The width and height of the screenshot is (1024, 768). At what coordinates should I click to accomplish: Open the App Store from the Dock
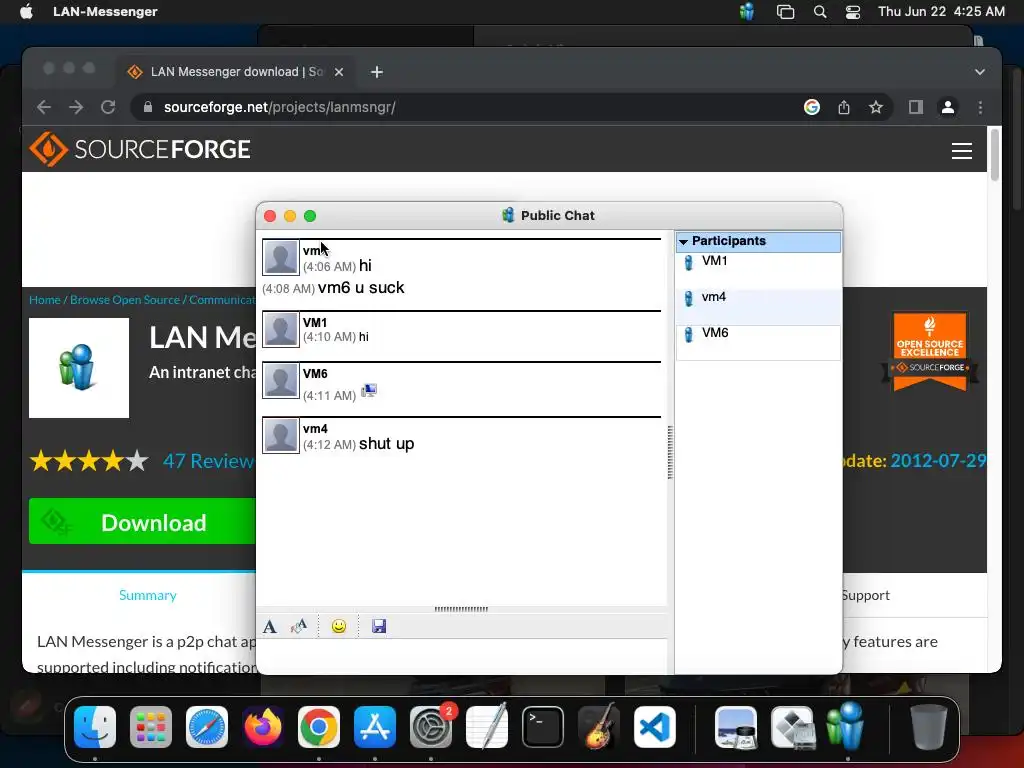pos(375,727)
